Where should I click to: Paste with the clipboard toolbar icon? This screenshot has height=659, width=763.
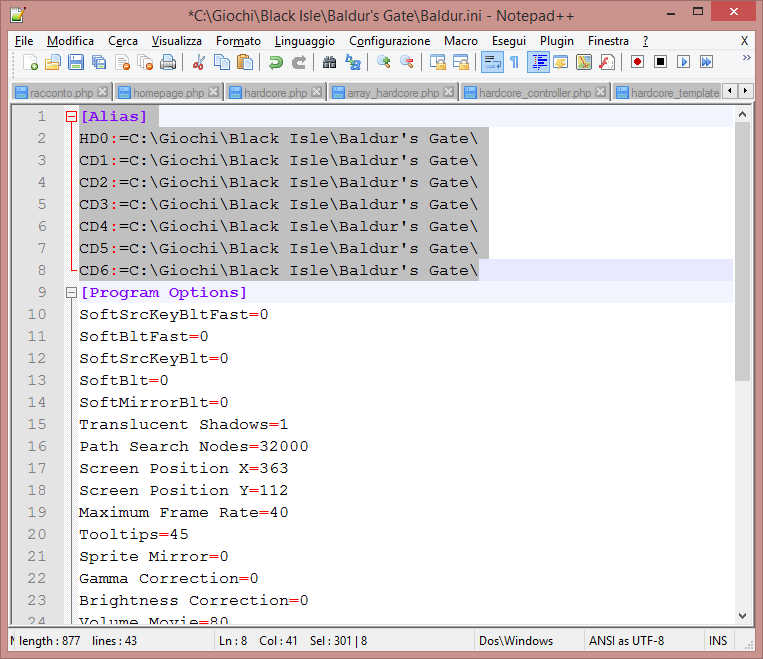[x=245, y=62]
